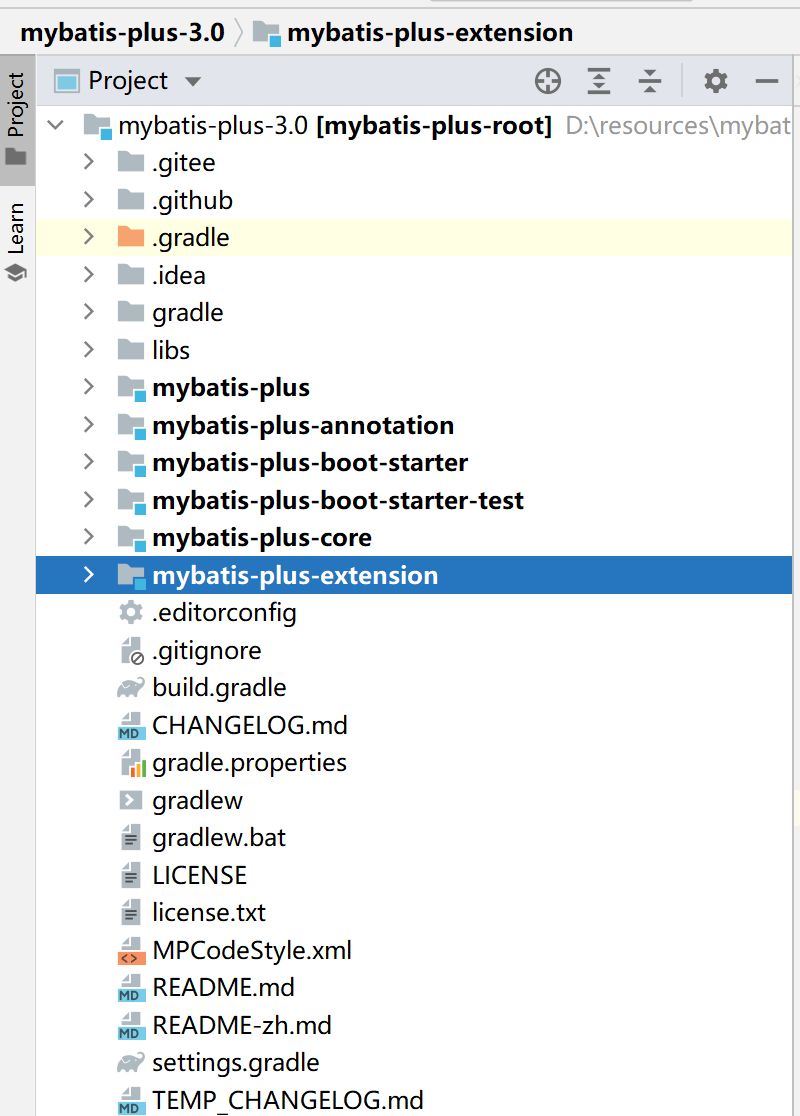Select the .editorconfig file name
The image size is (800, 1116).
coord(224,613)
